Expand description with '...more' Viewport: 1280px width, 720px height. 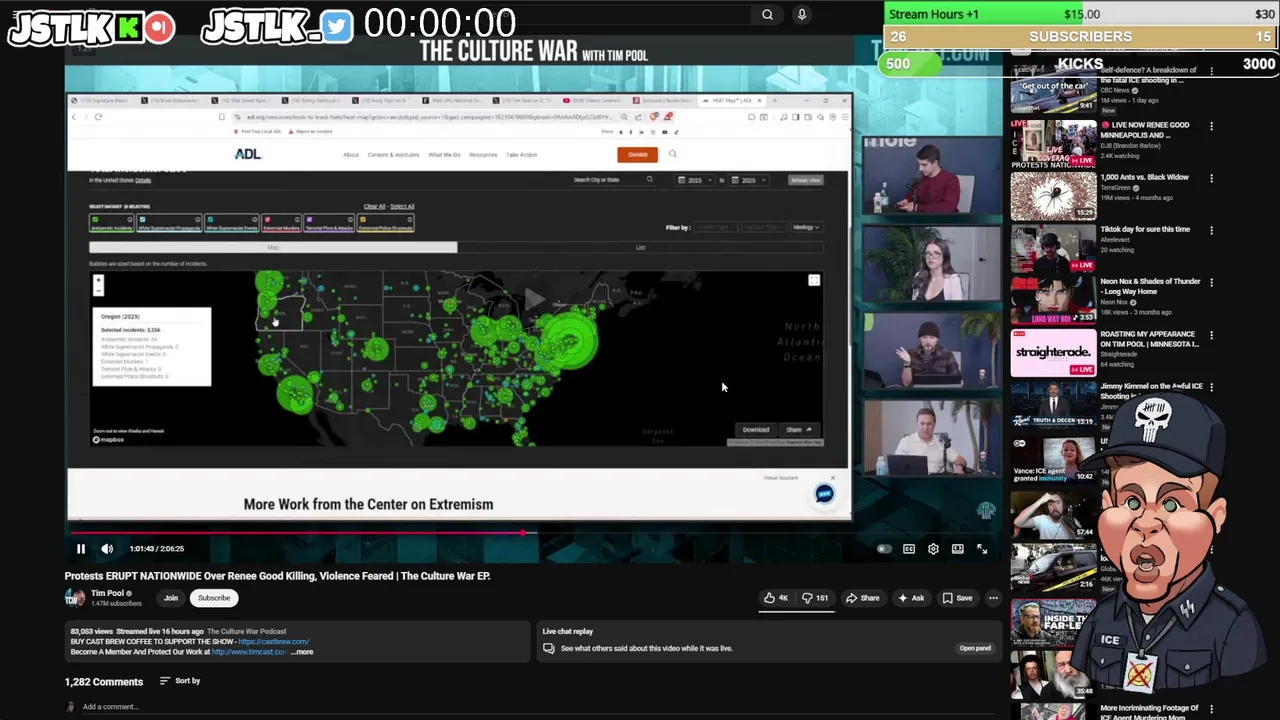(x=302, y=652)
